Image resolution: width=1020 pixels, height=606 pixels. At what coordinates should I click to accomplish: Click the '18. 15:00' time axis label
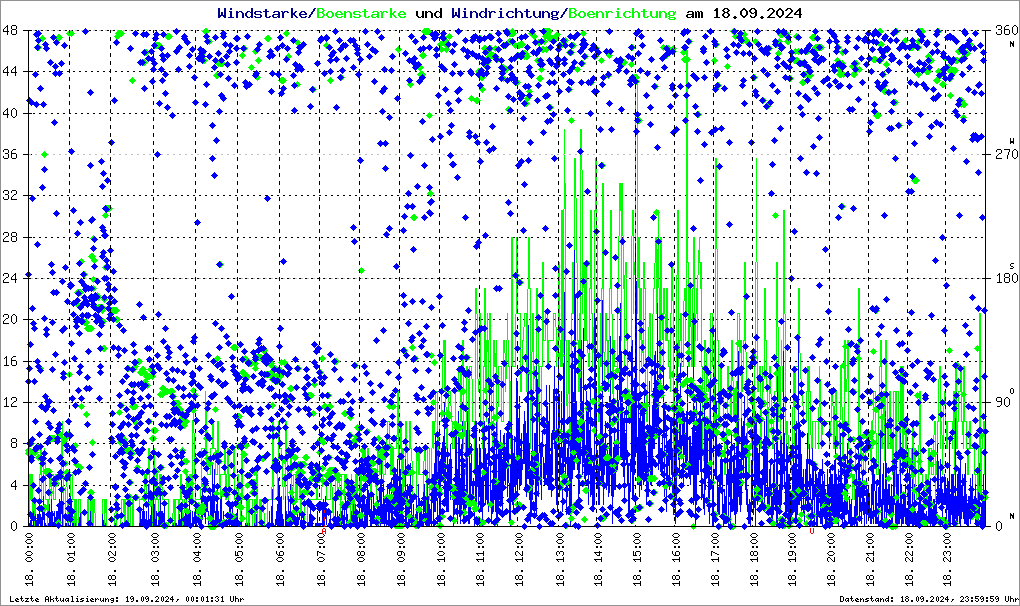tap(637, 559)
